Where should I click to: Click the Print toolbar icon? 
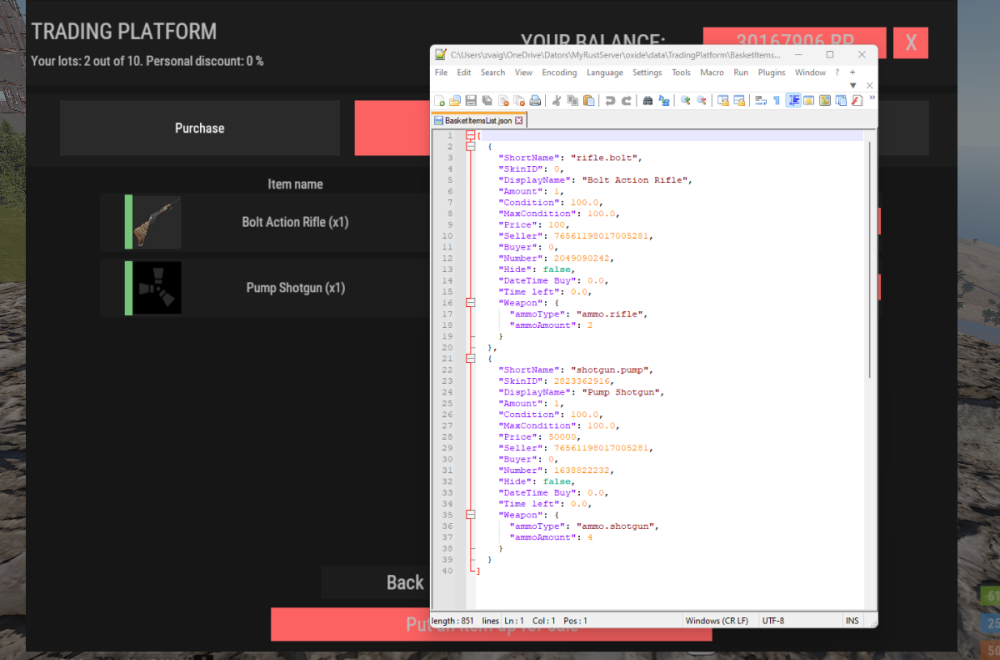[x=536, y=100]
